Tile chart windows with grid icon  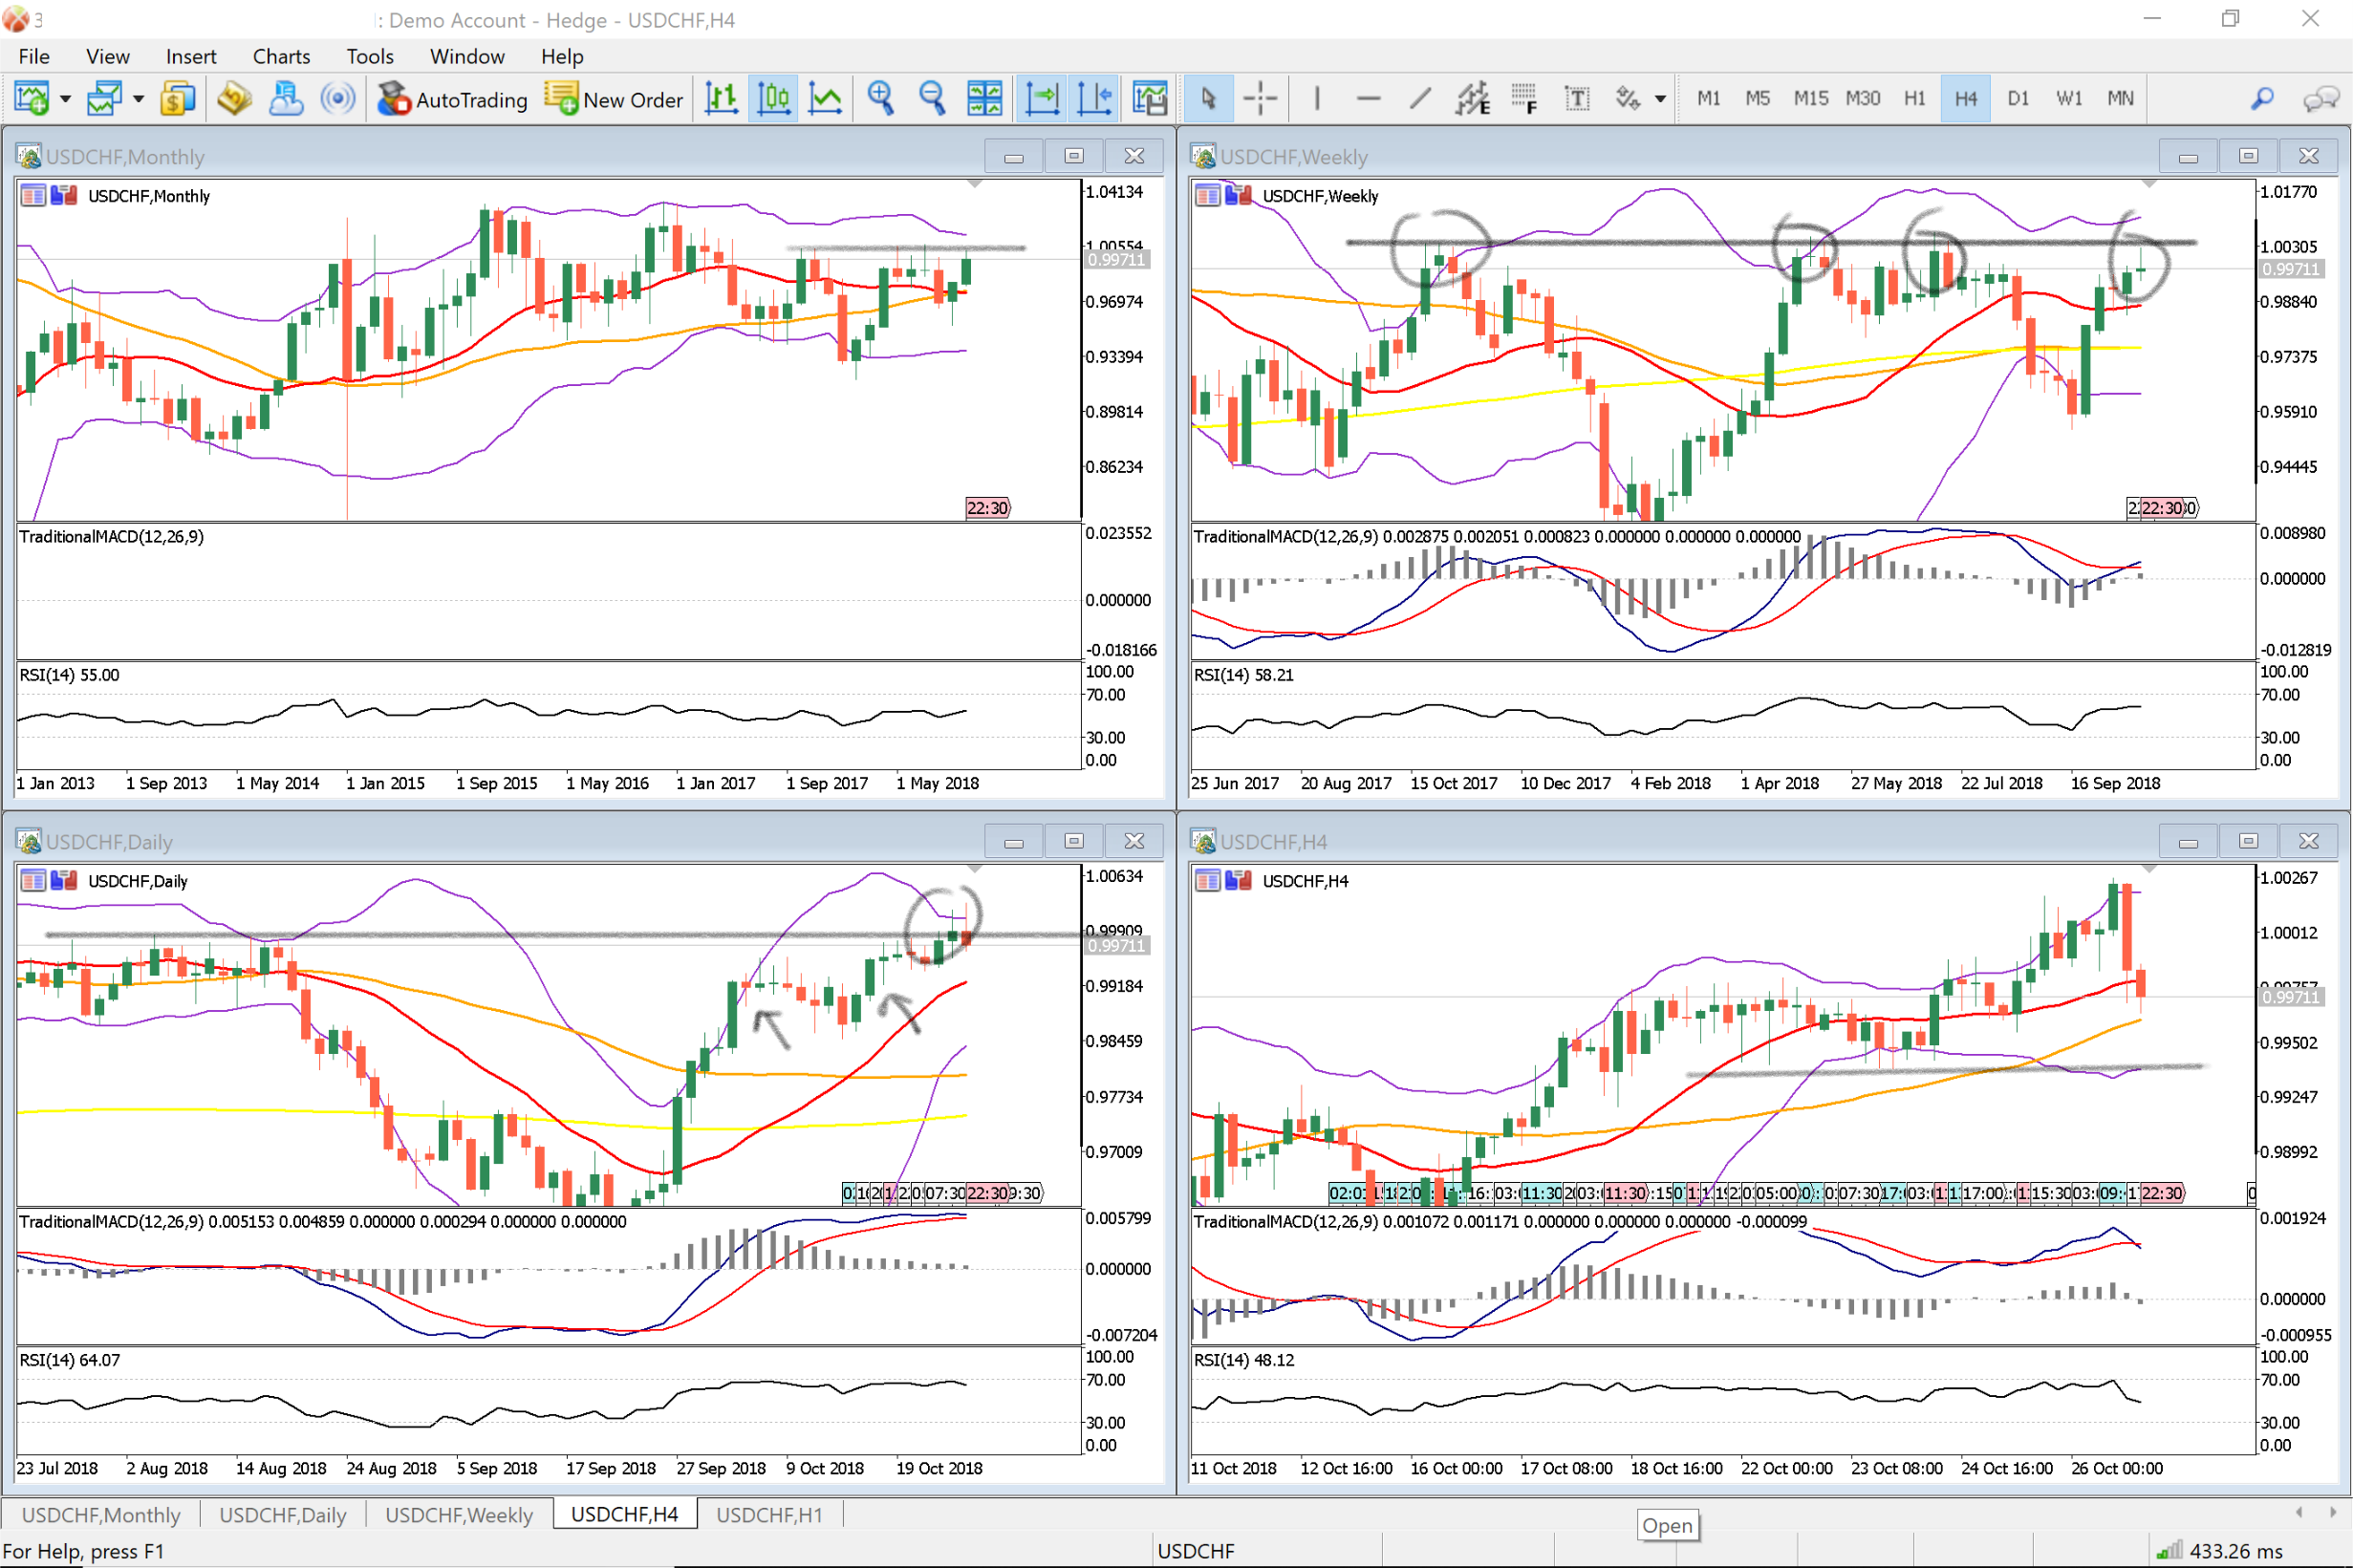point(984,98)
